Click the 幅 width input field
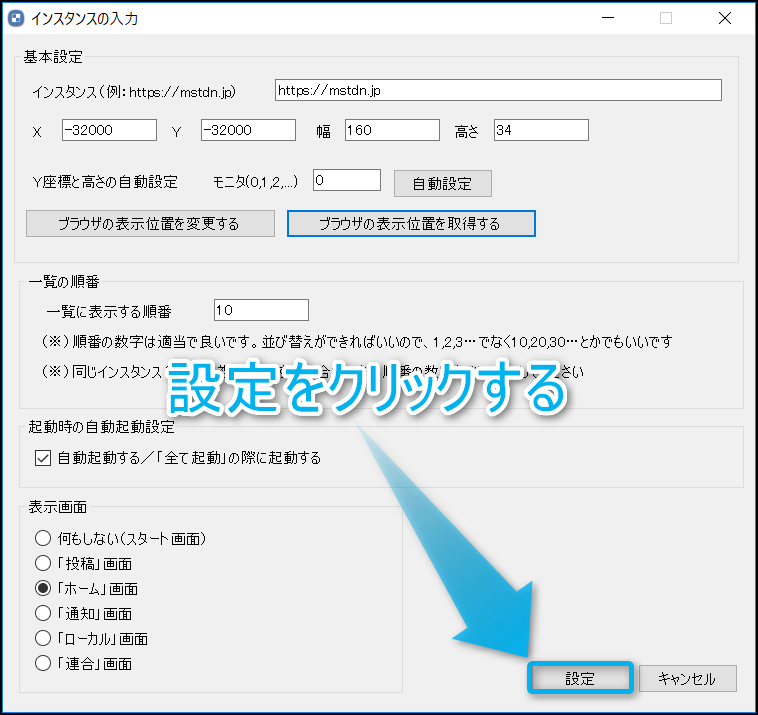This screenshot has width=758, height=715. [x=392, y=130]
